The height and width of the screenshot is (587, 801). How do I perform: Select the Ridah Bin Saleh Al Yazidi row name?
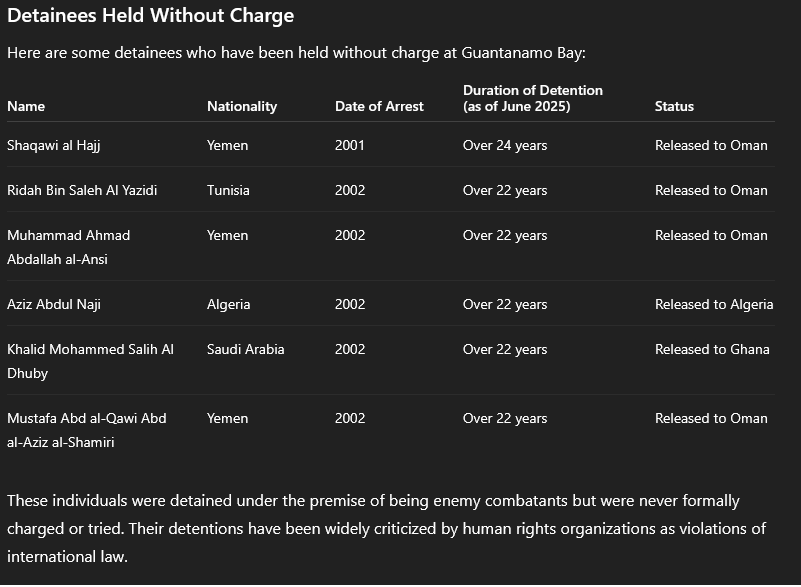click(x=82, y=190)
